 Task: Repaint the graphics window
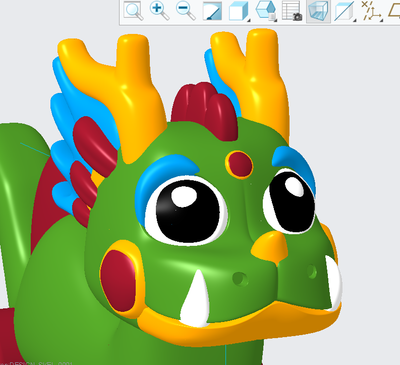(212, 11)
